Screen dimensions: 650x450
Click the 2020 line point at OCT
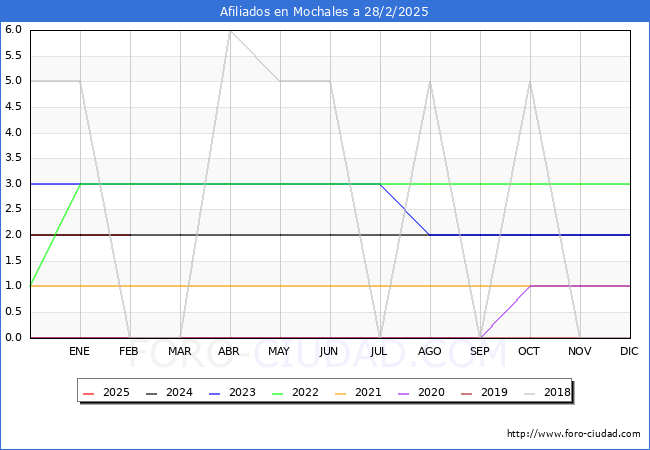pyautogui.click(x=531, y=286)
